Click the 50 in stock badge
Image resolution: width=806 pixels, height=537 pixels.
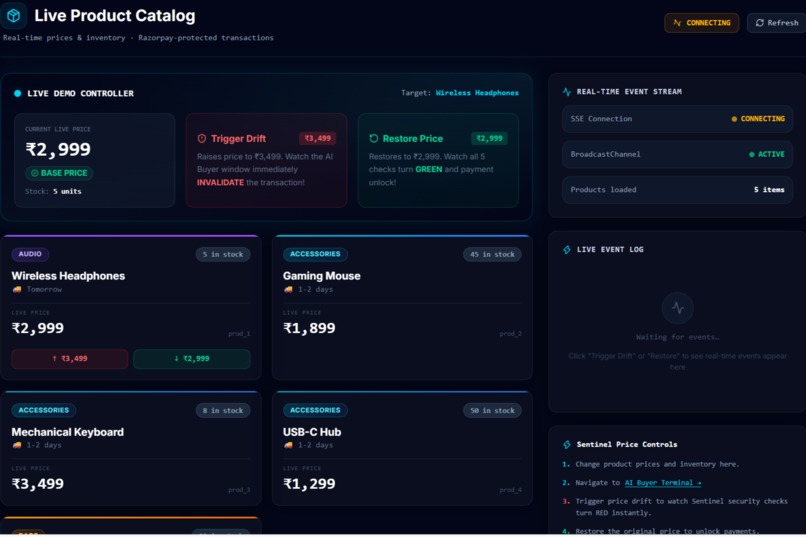point(492,411)
